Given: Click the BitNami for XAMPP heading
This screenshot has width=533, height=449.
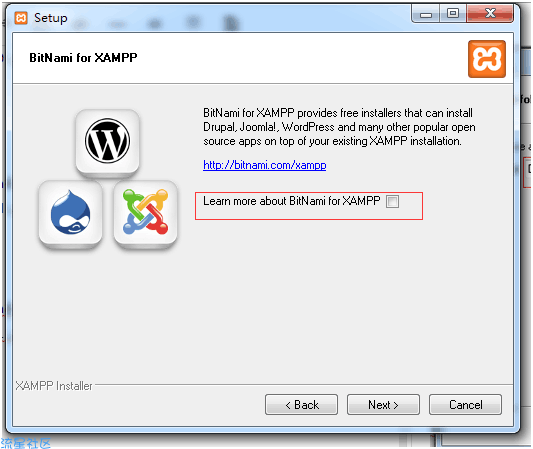Looking at the screenshot, I should coord(83,57).
